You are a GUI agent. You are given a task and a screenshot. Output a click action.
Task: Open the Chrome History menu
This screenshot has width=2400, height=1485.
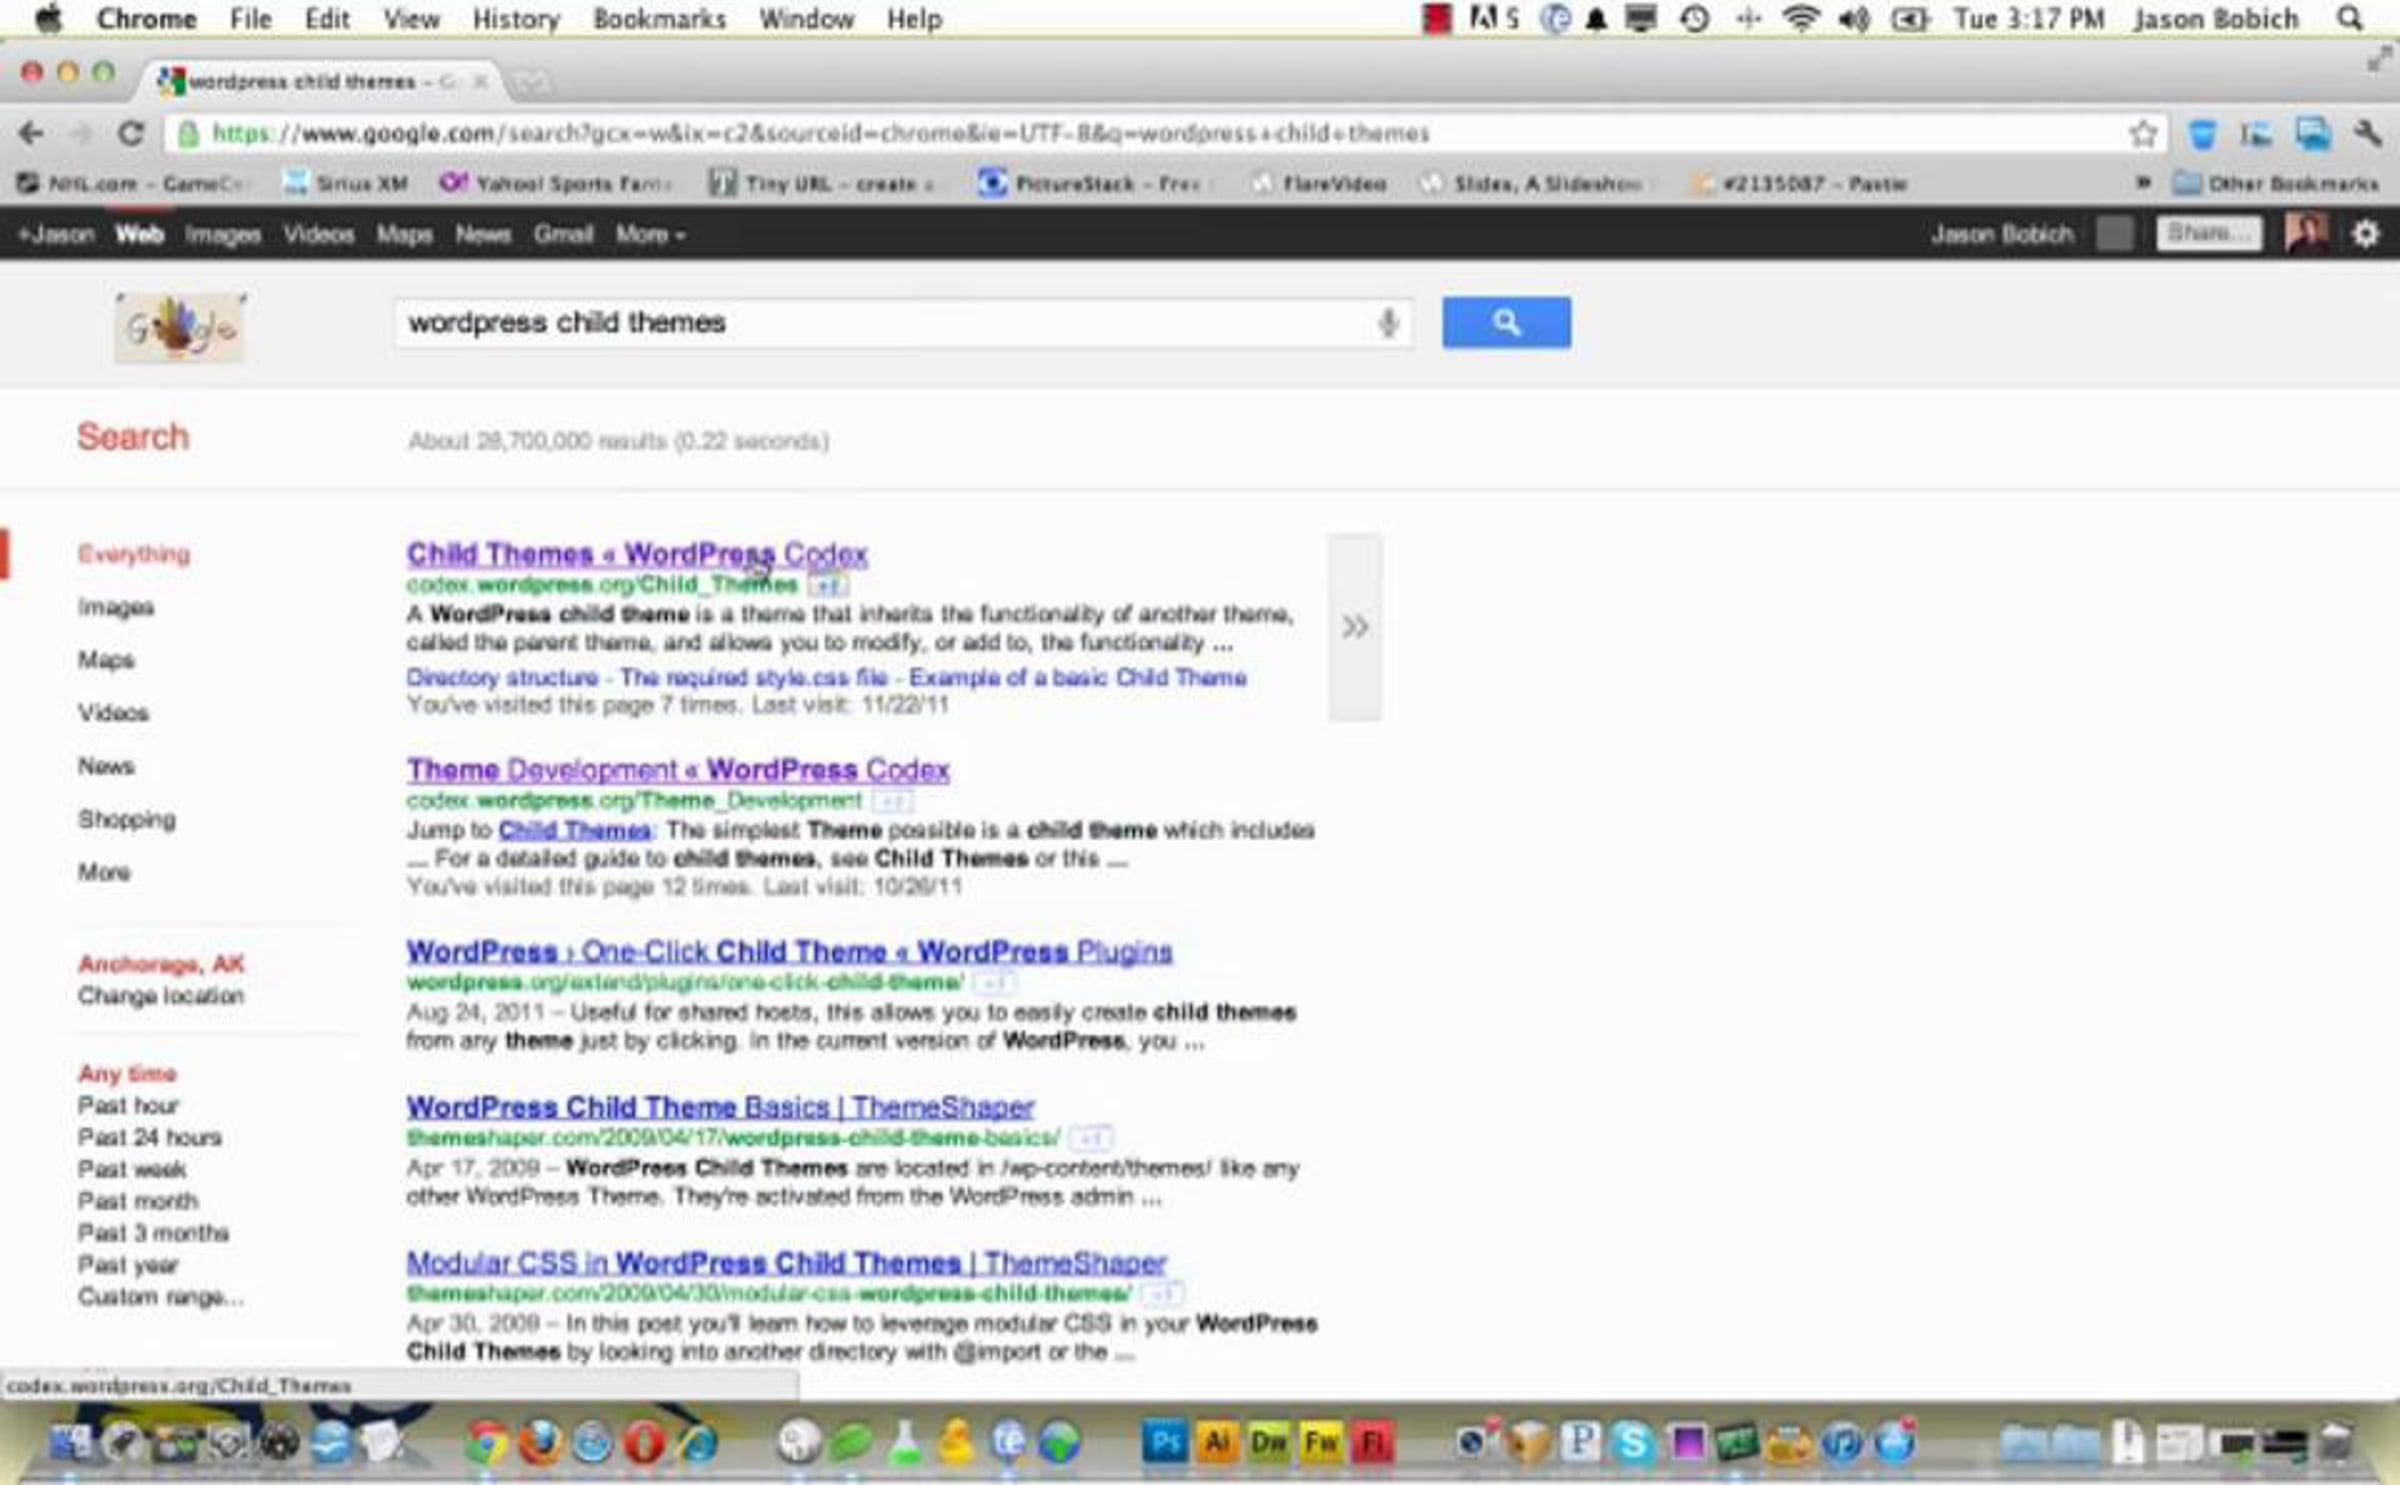(x=515, y=19)
